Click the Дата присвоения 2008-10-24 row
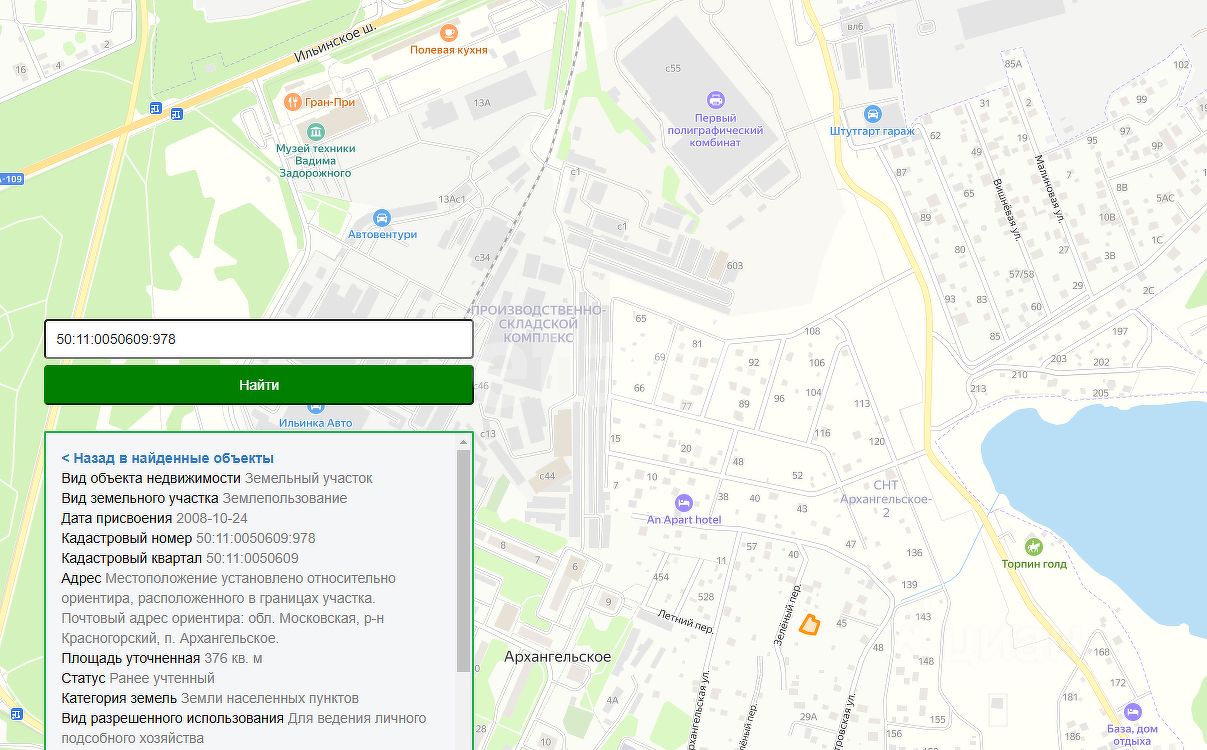This screenshot has width=1207, height=750. click(154, 518)
